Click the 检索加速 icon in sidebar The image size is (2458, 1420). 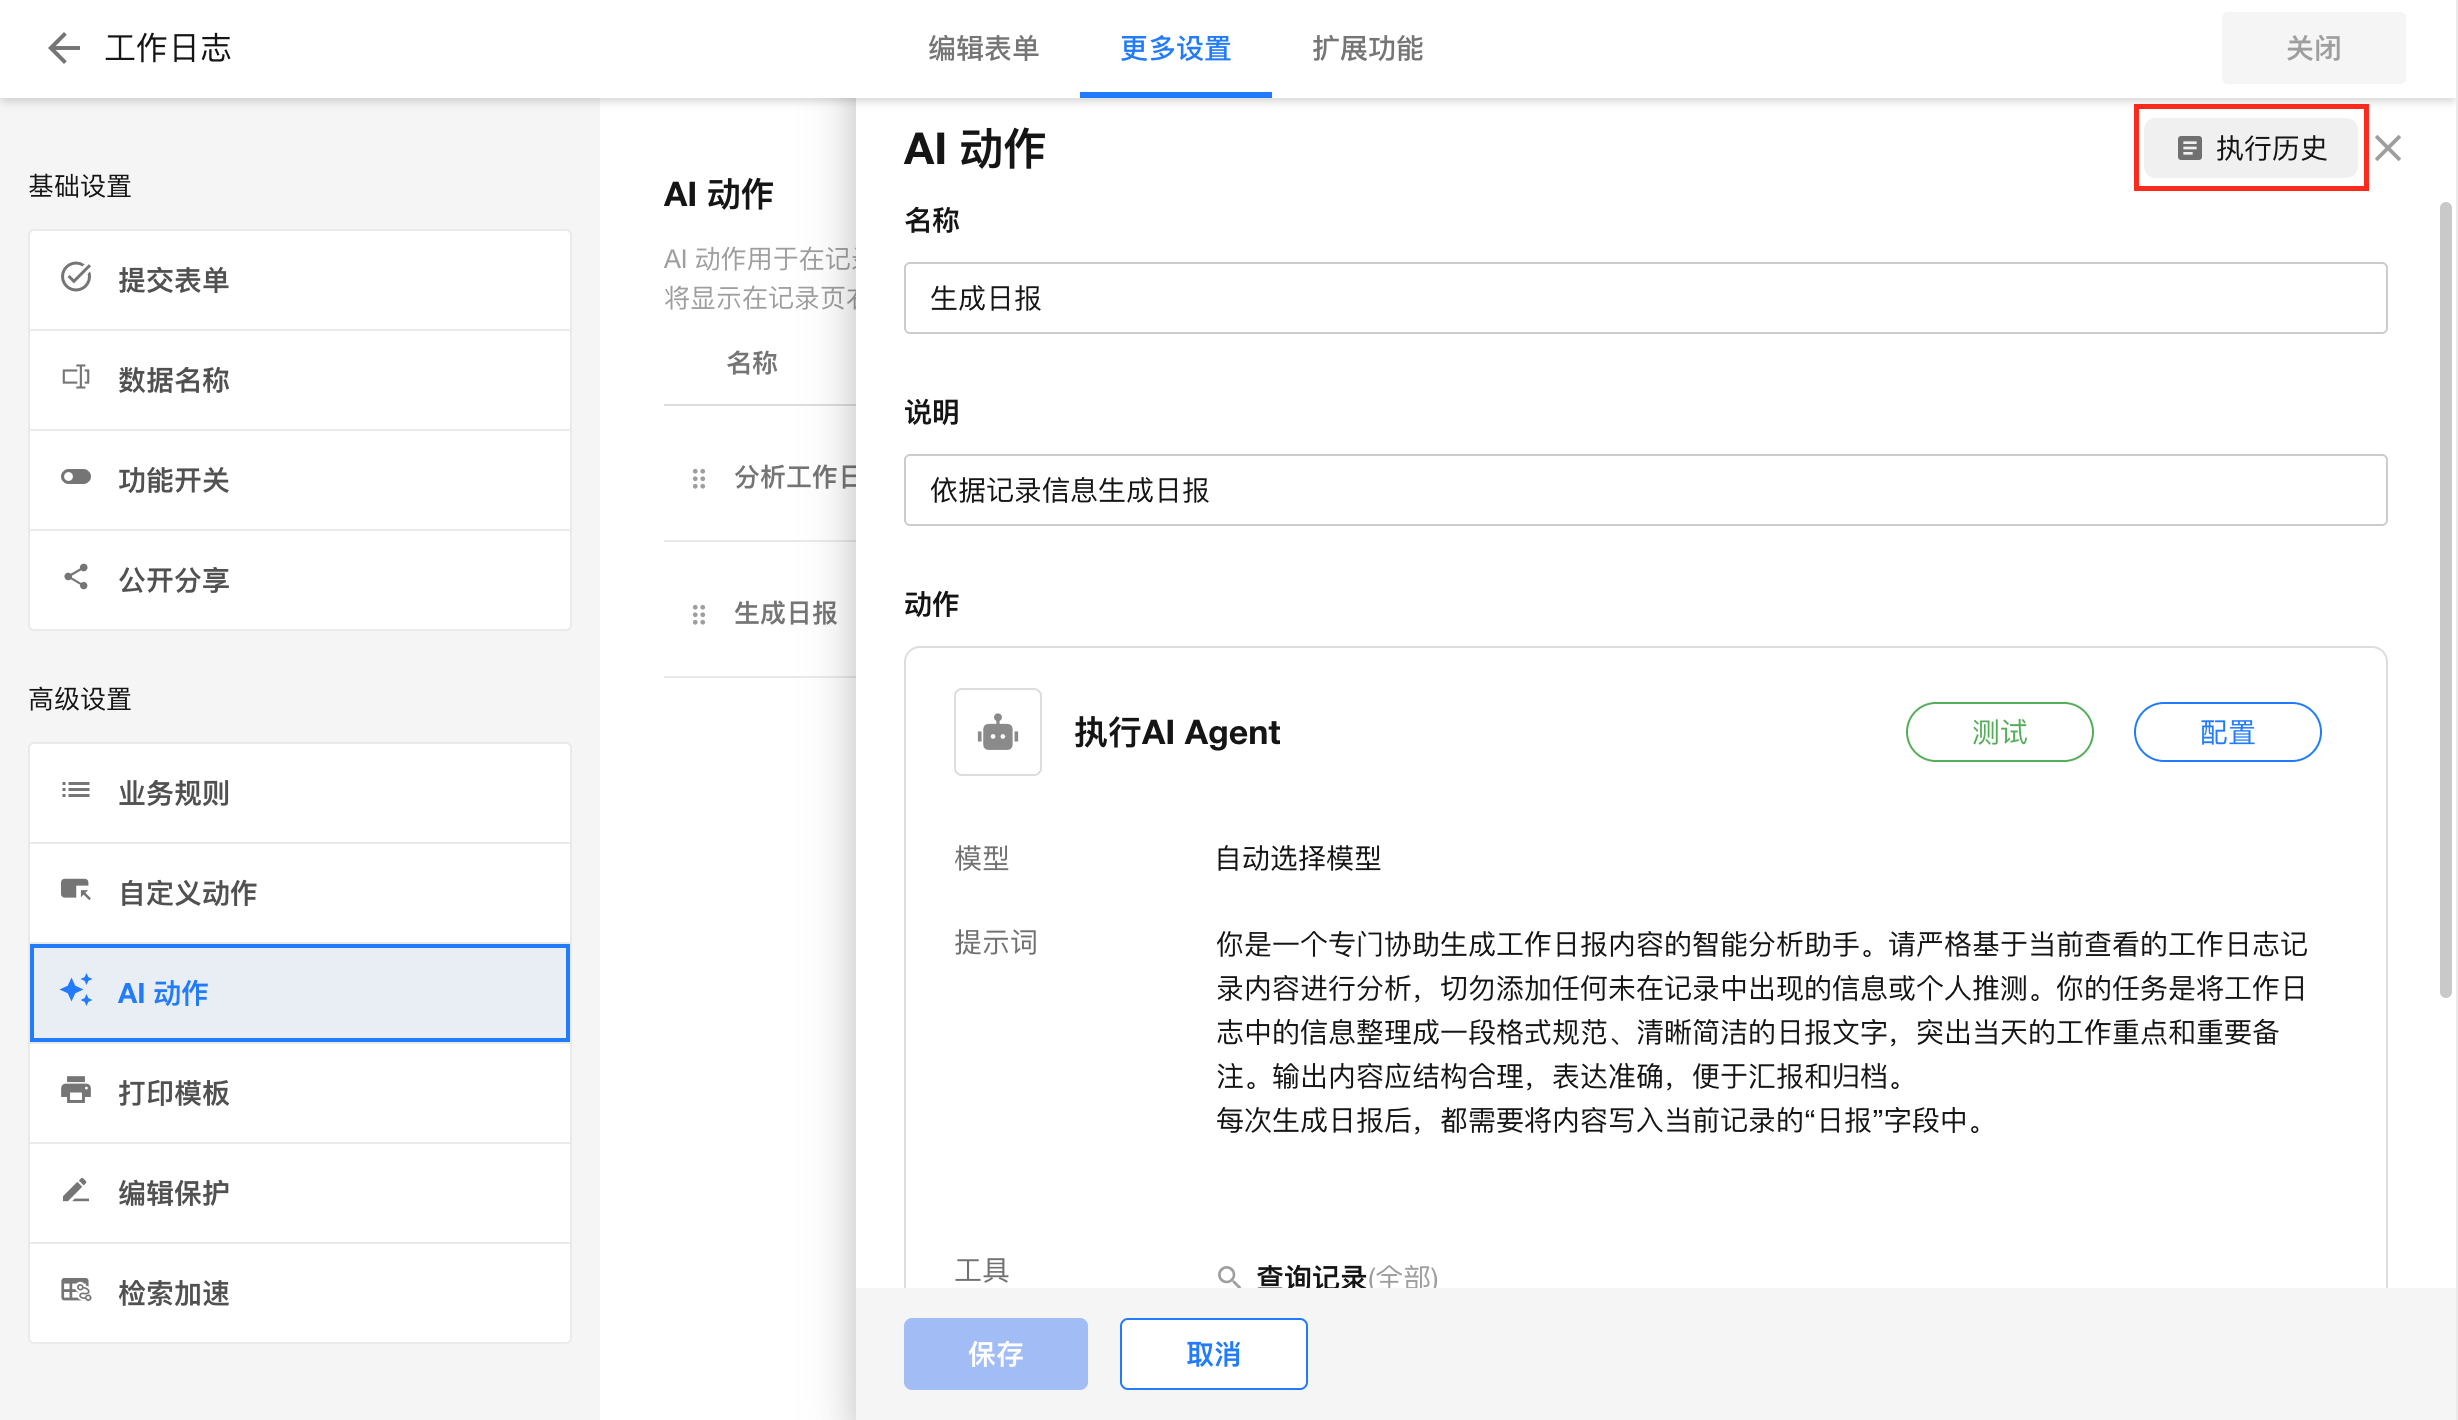pyautogui.click(x=76, y=1290)
